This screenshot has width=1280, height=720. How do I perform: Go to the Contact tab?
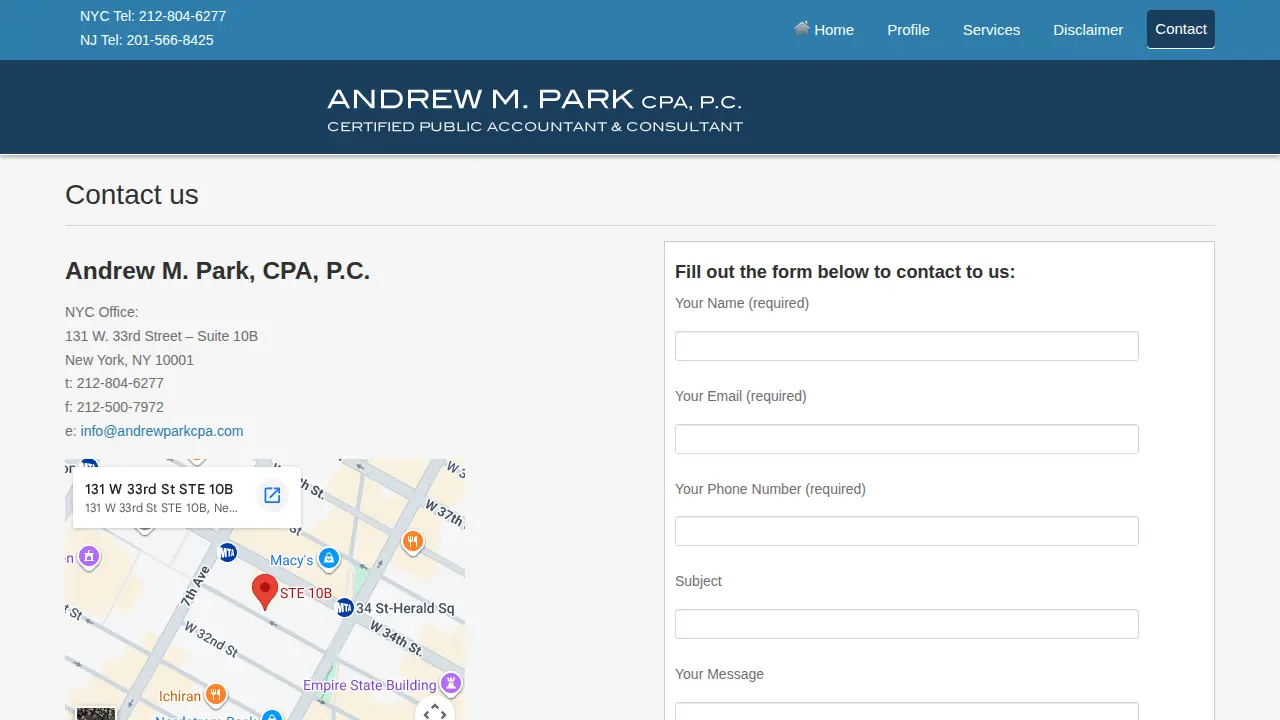coord(1181,29)
